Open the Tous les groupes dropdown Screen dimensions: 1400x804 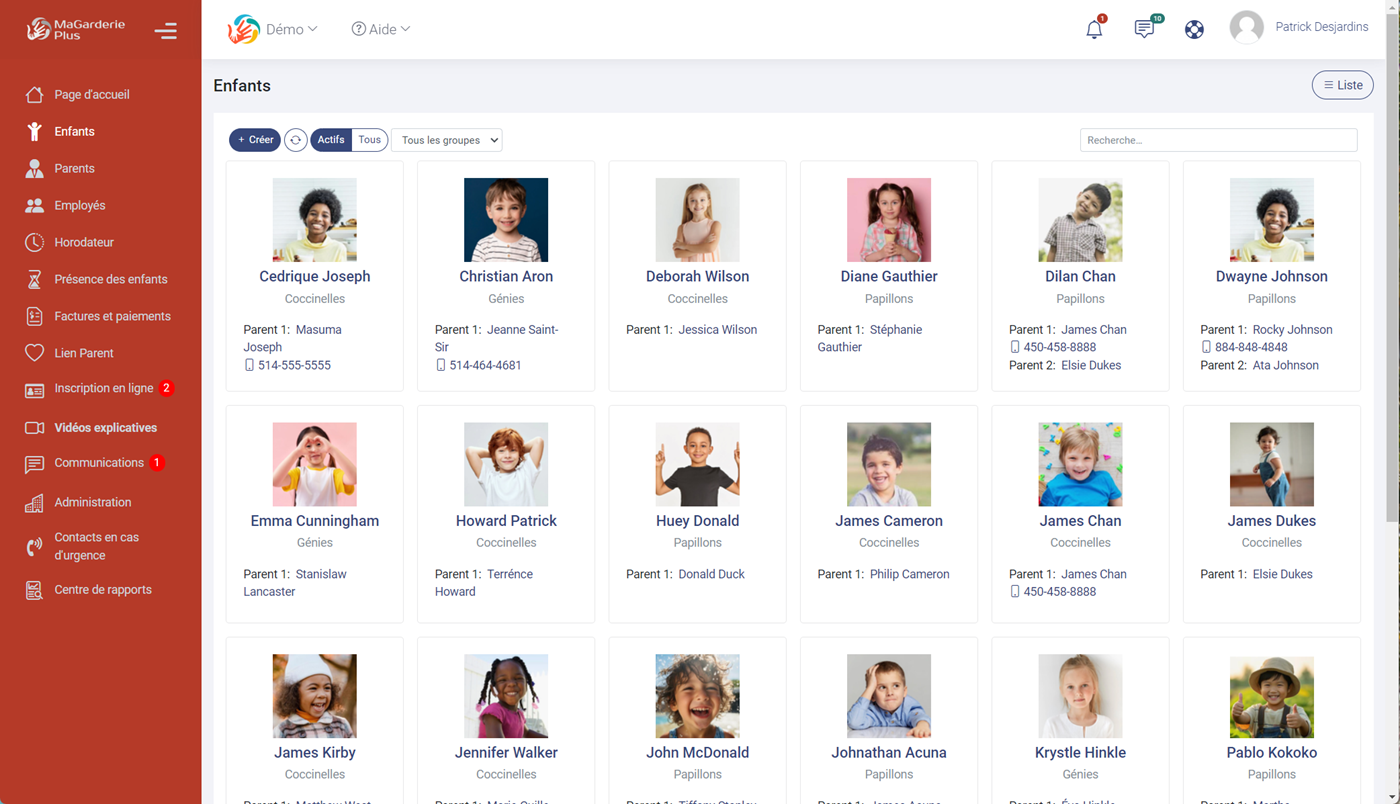[447, 140]
